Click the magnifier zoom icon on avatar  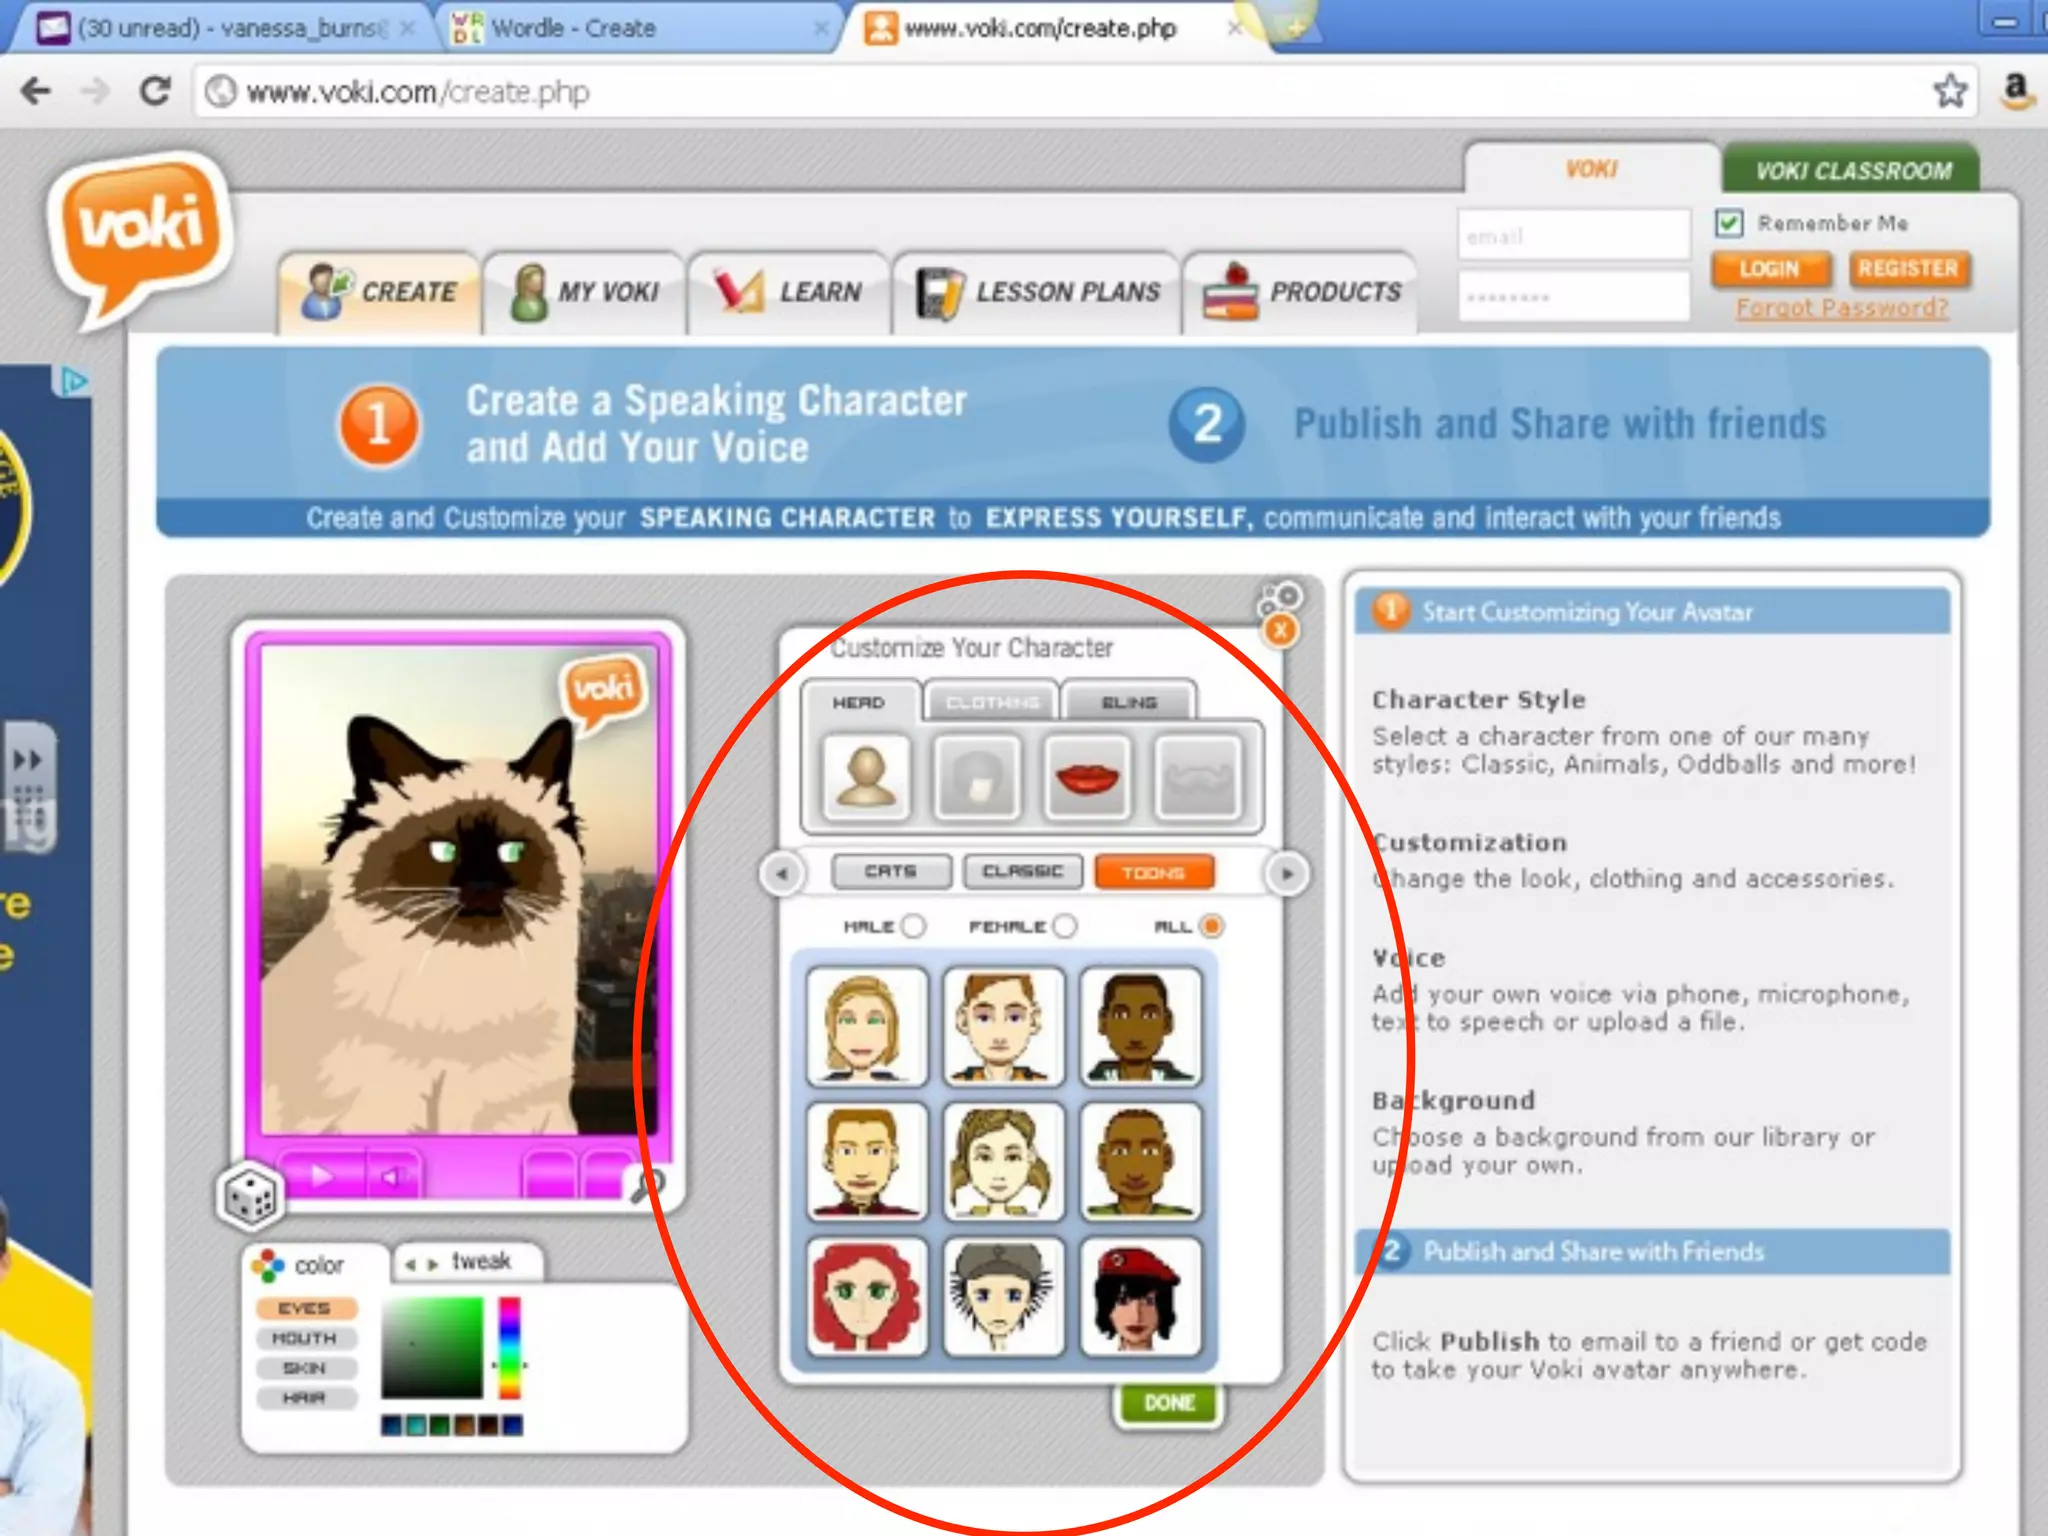pyautogui.click(x=648, y=1186)
